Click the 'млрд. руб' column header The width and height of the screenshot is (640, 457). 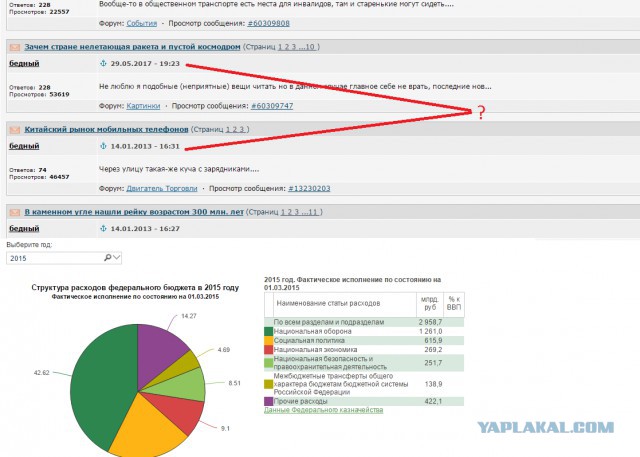(x=430, y=303)
